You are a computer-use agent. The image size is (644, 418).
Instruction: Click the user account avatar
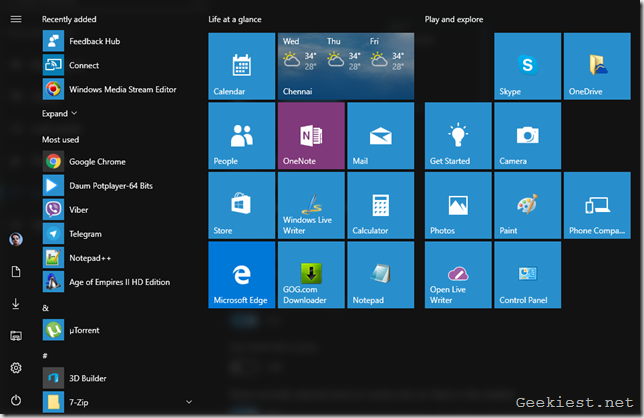click(15, 239)
